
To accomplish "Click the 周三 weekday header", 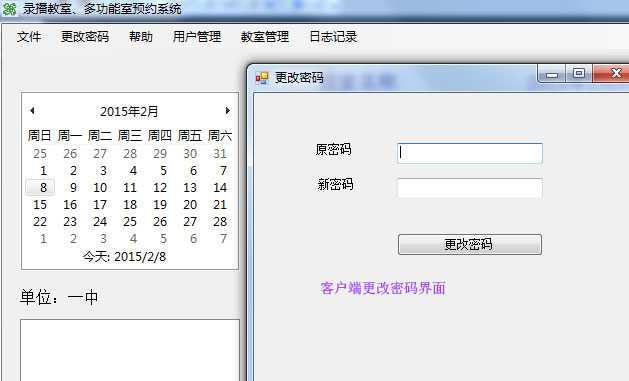I will pyautogui.click(x=130, y=136).
